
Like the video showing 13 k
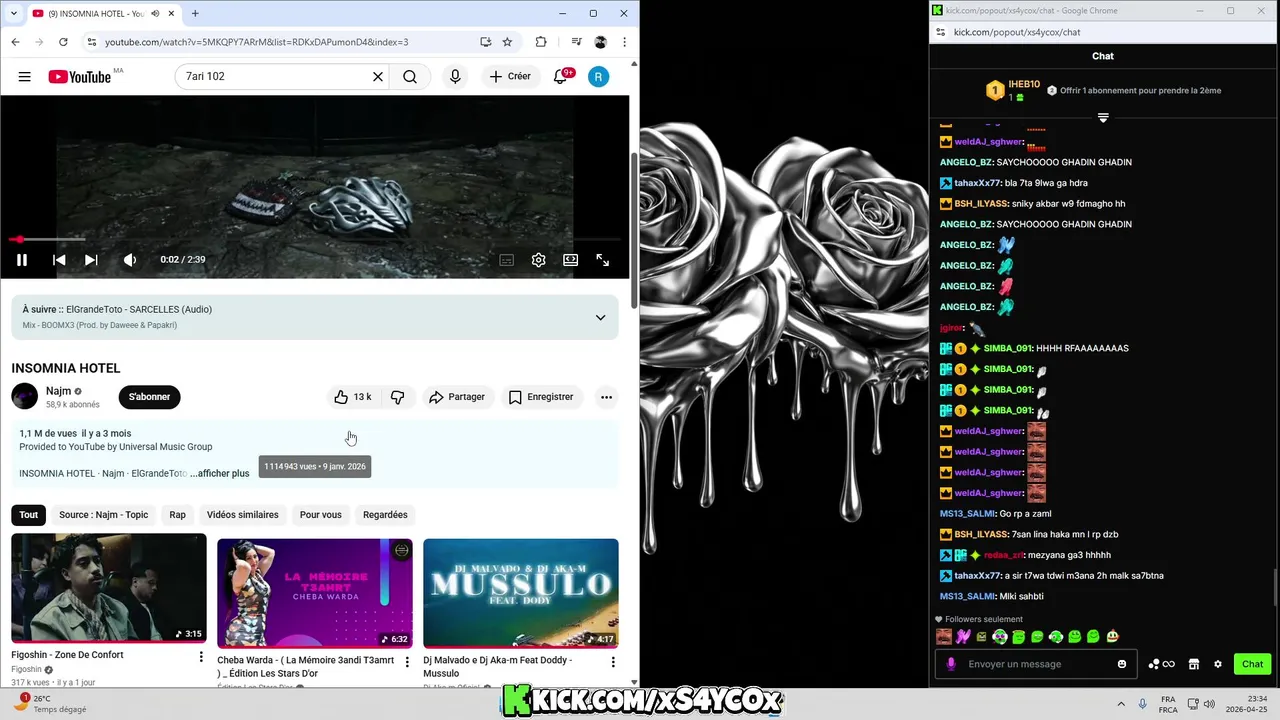pos(353,397)
